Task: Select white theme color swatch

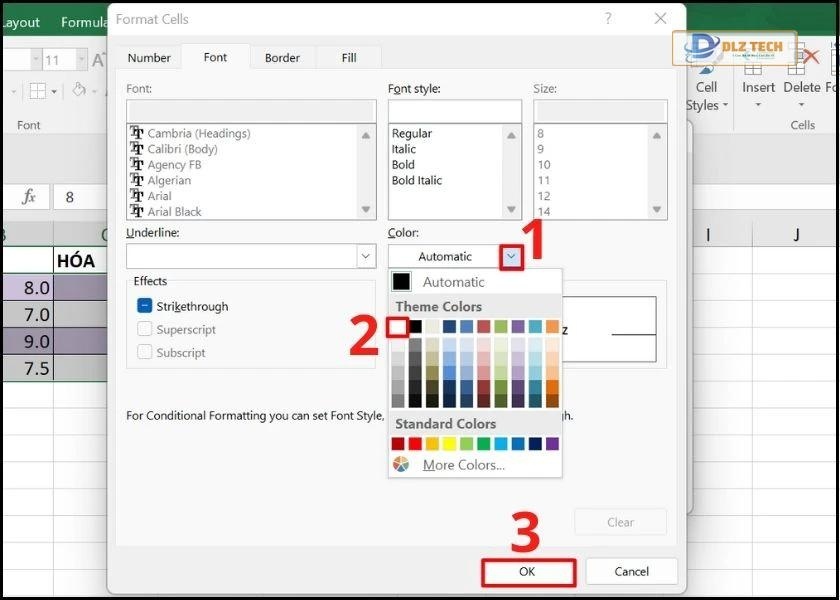Action: tap(398, 327)
